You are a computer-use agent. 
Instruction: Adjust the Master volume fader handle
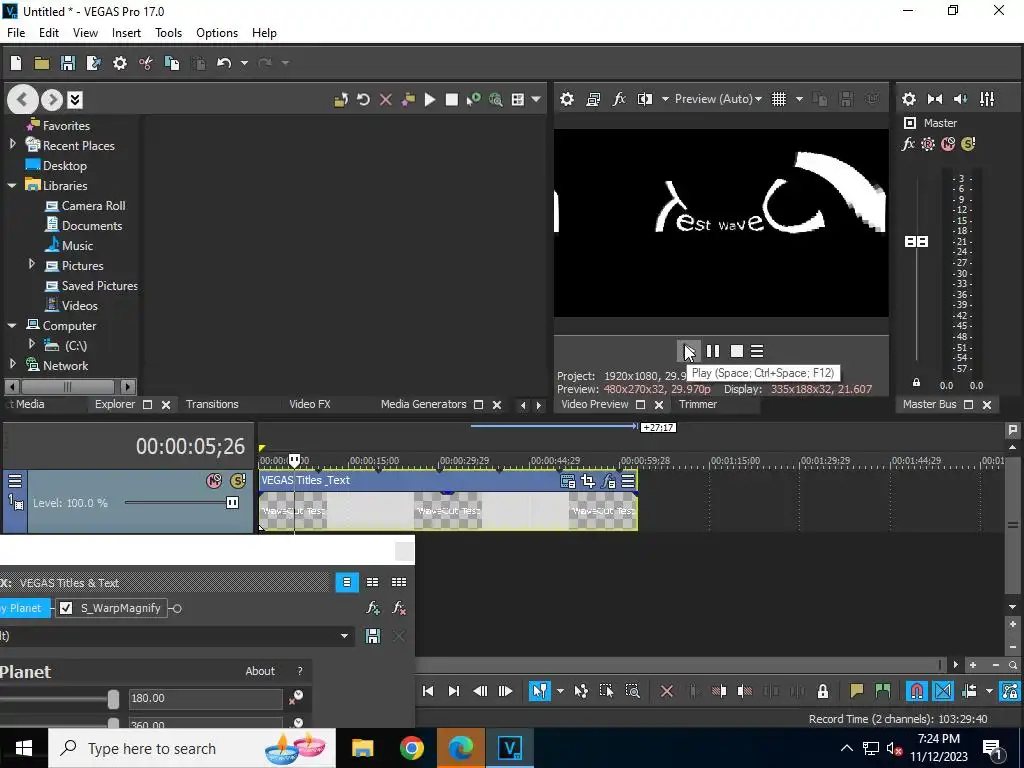916,242
